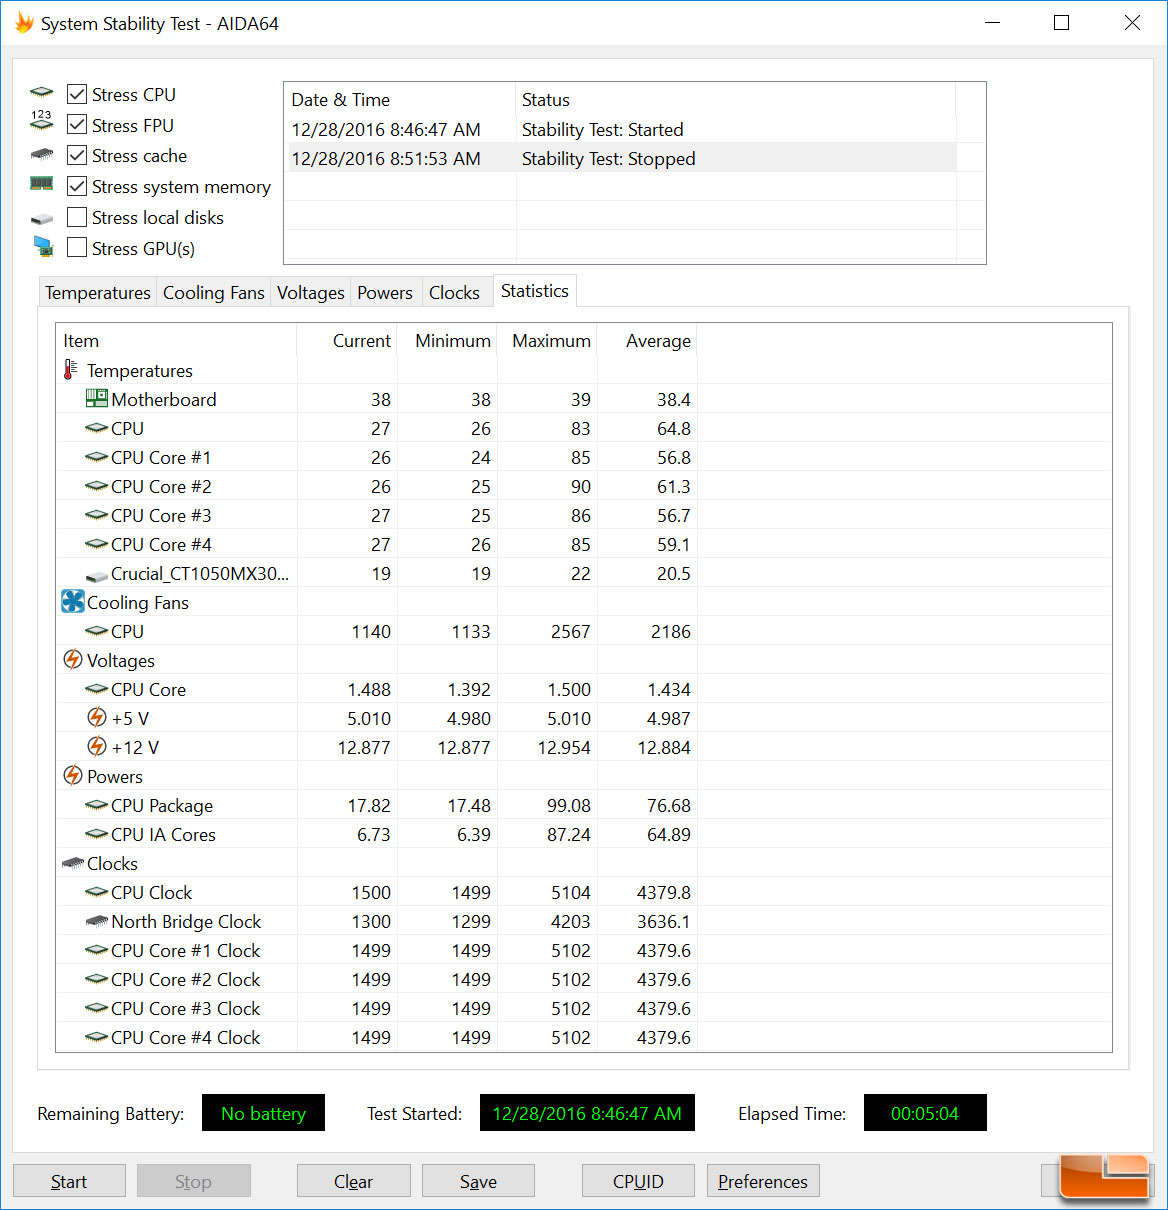Click the disk drive icon beside Stress local disks
The image size is (1168, 1210).
point(41,218)
